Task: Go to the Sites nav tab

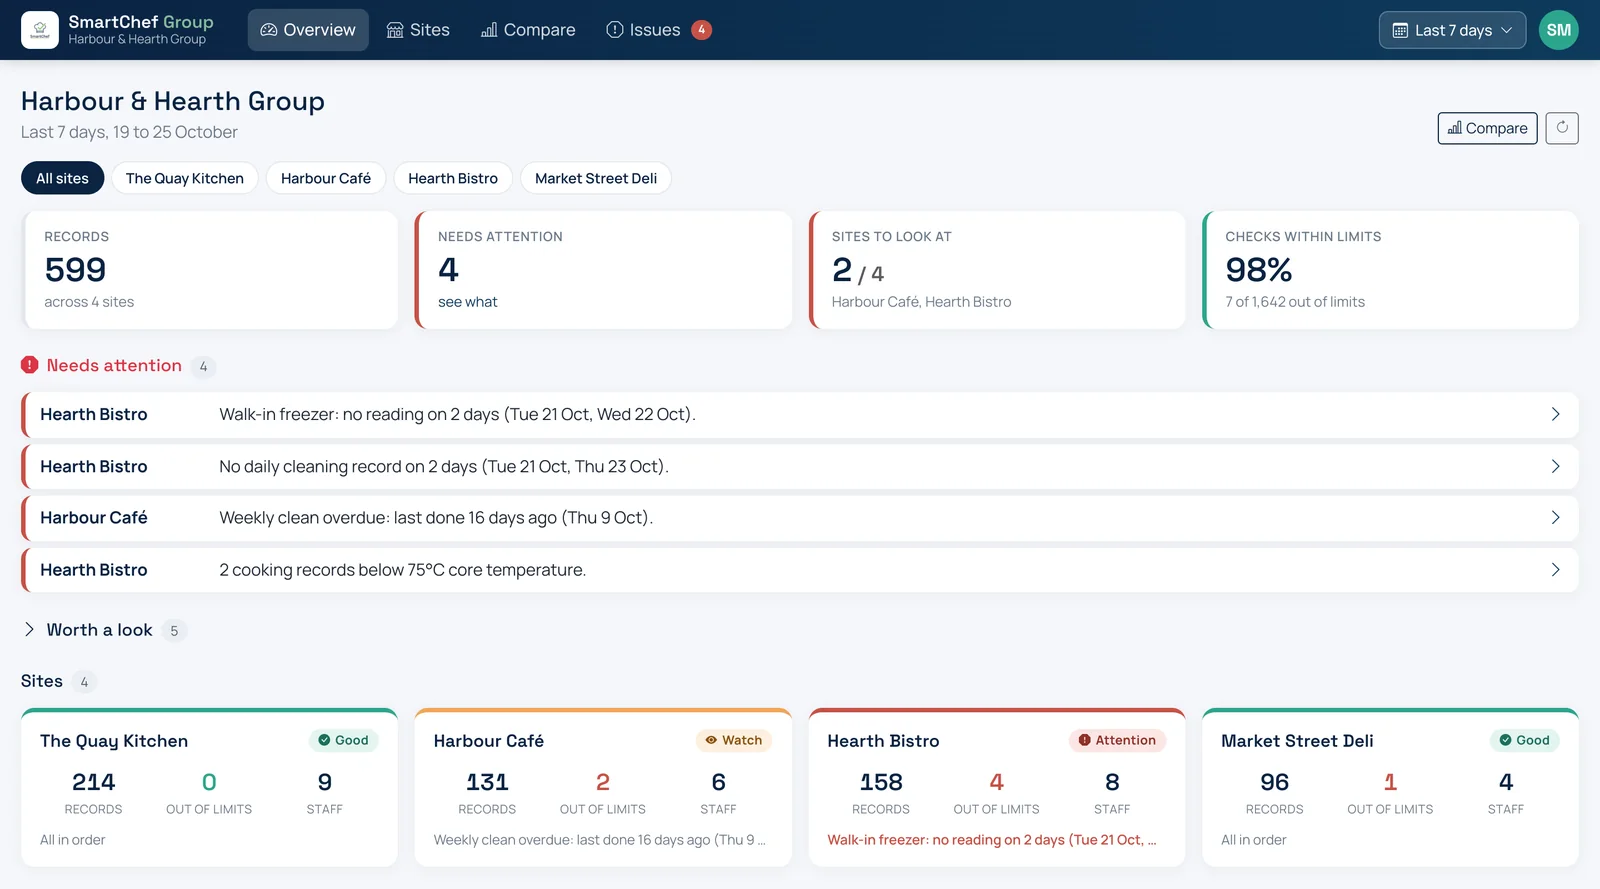Action: tap(418, 30)
